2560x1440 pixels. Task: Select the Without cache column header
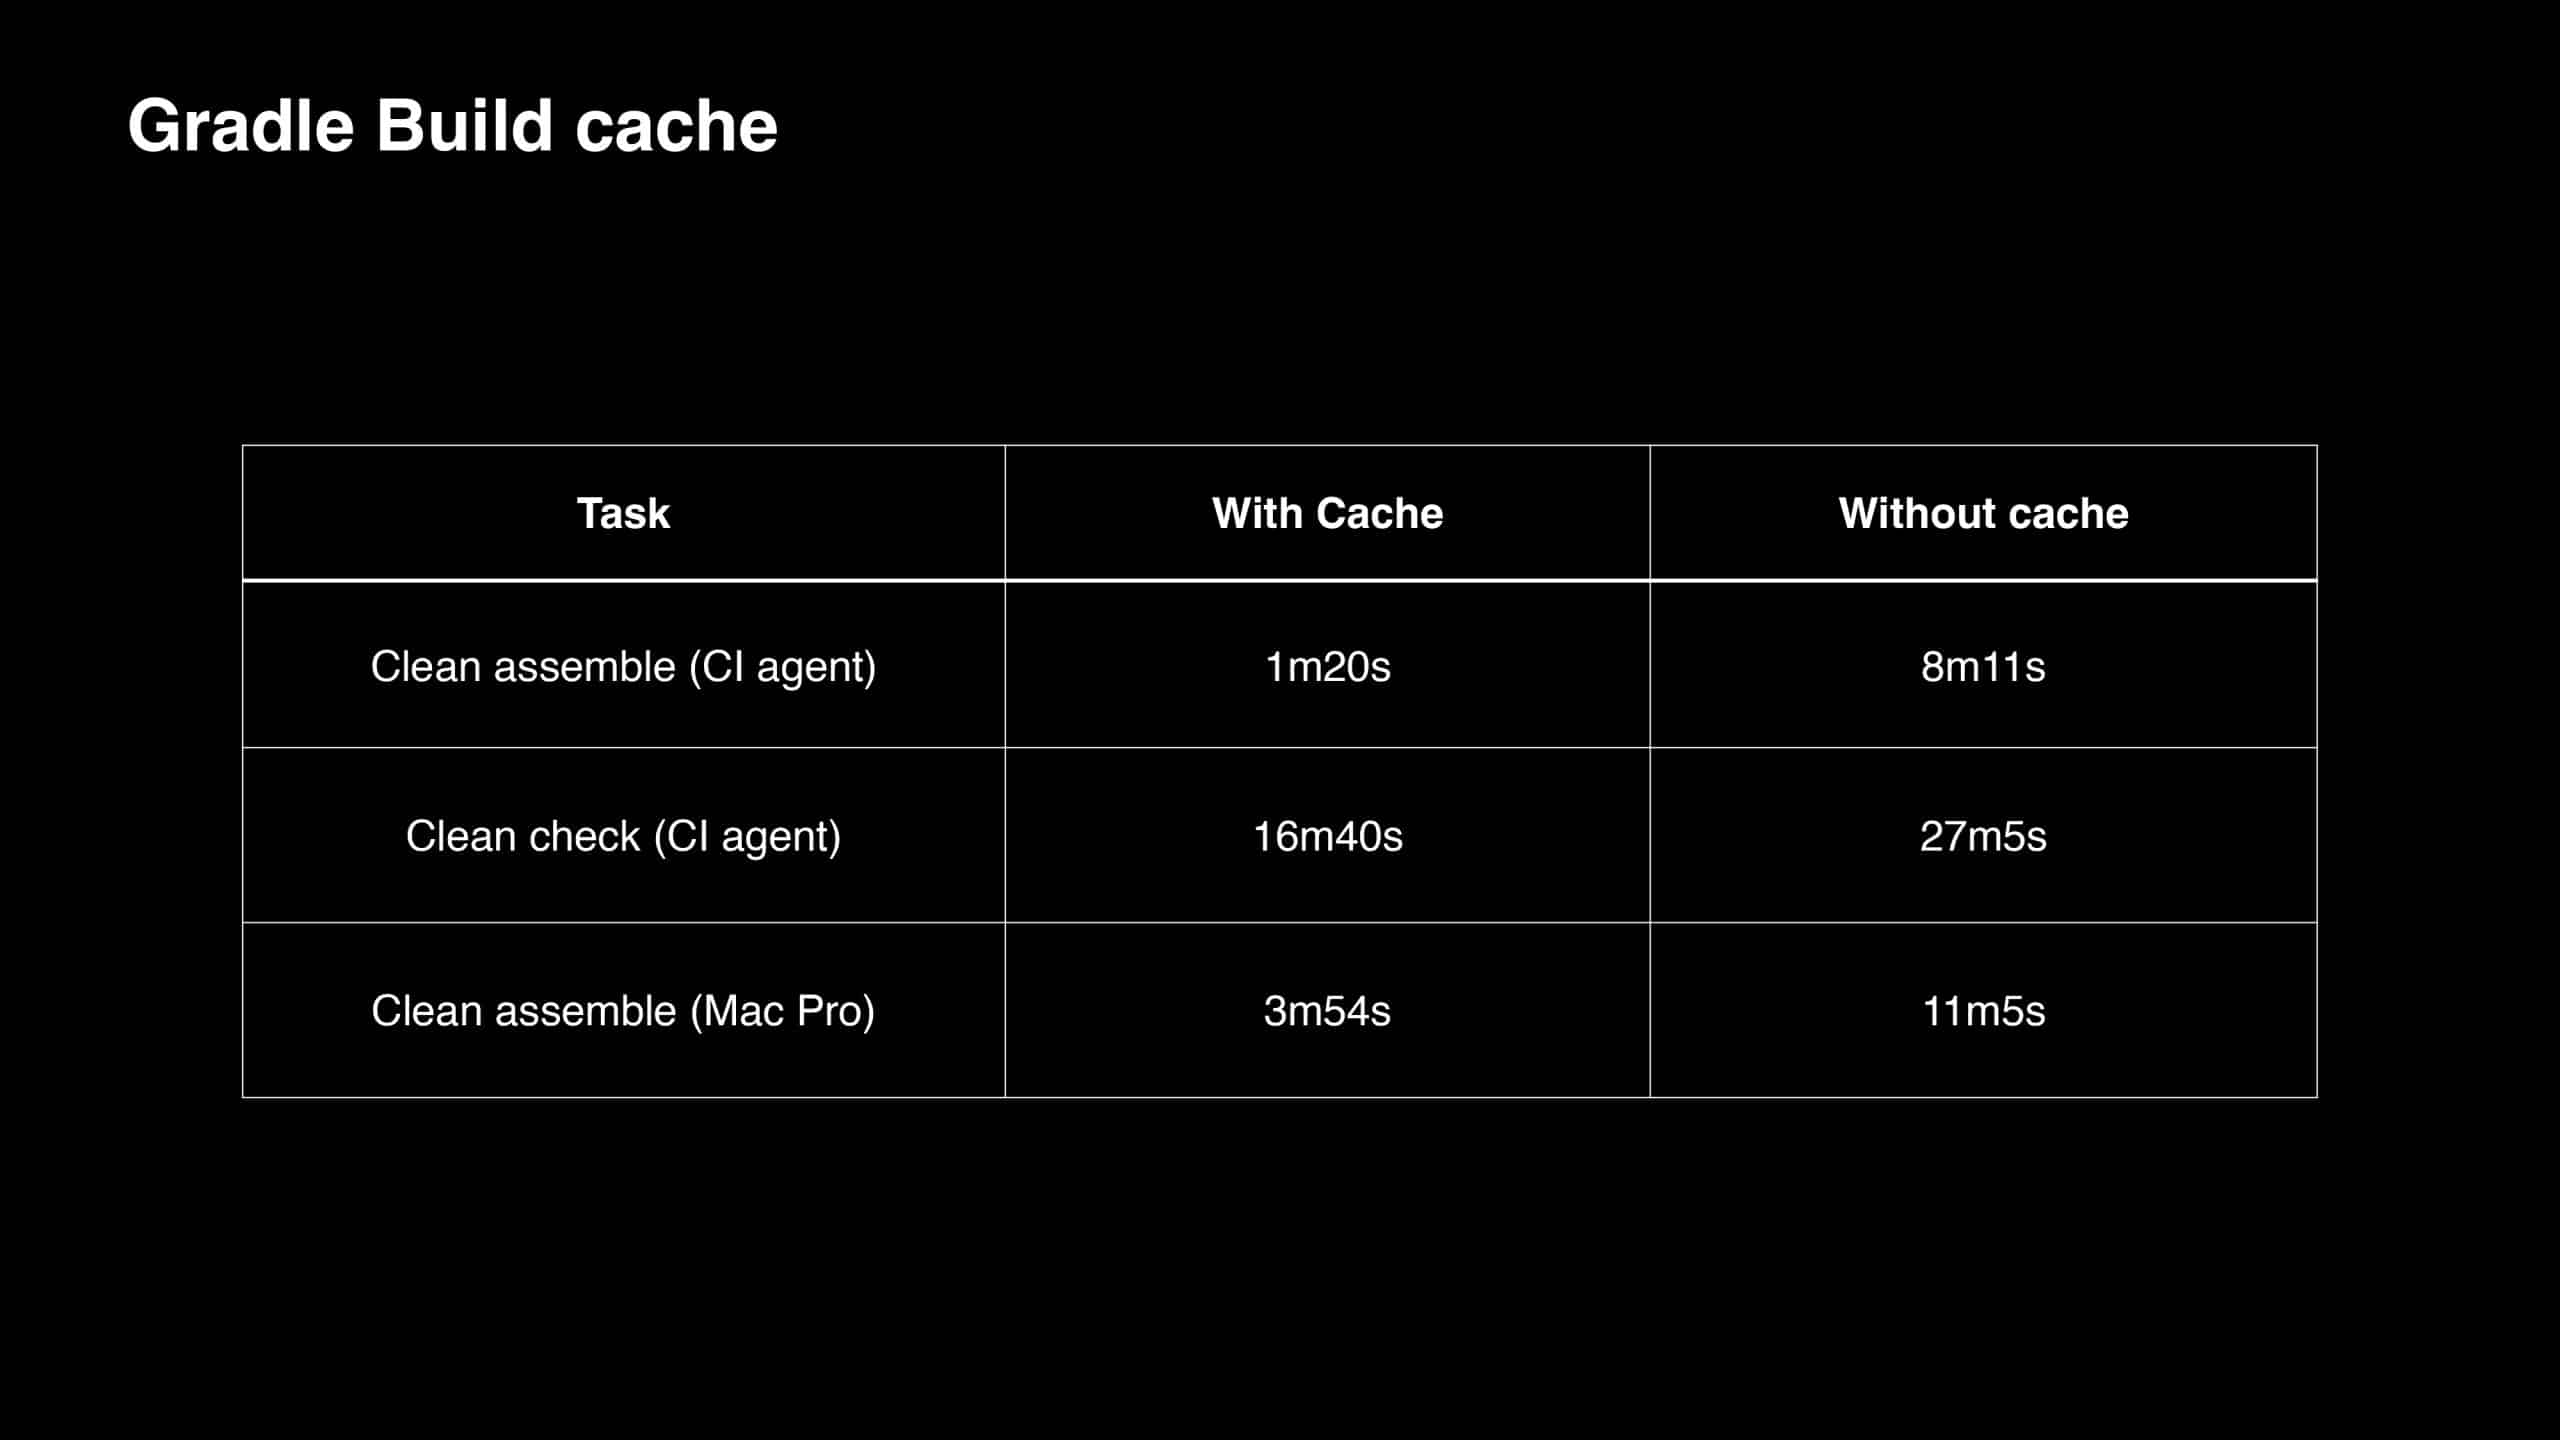click(1983, 513)
